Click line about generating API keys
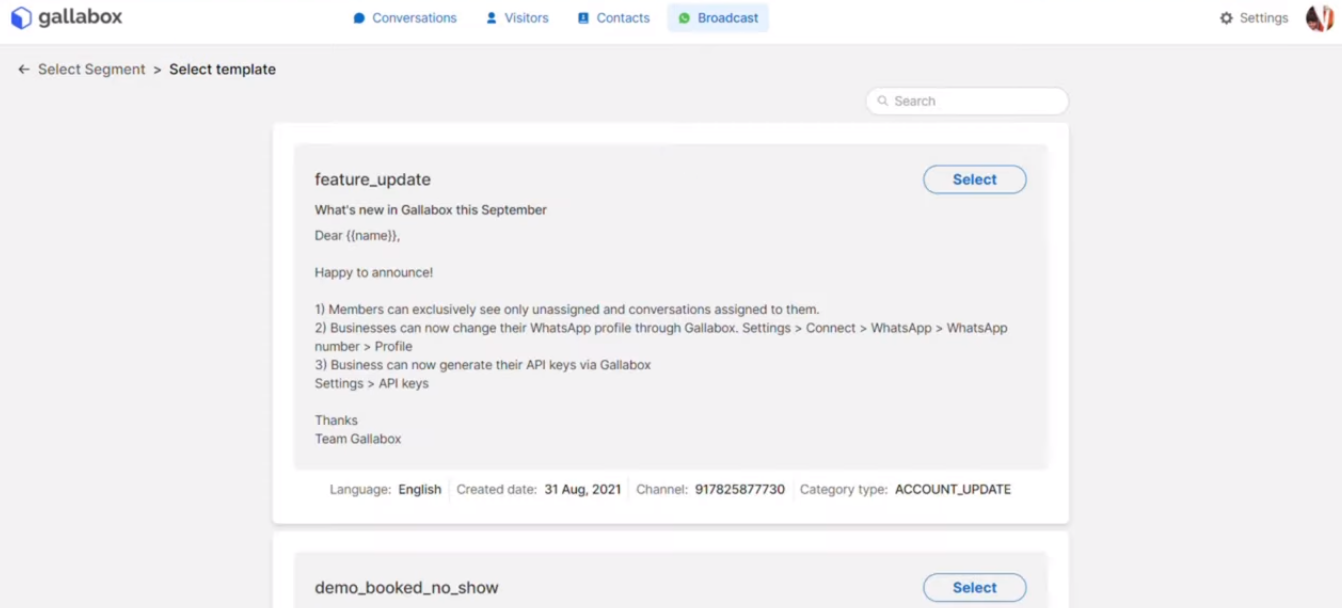The image size is (1342, 608). pos(483,365)
